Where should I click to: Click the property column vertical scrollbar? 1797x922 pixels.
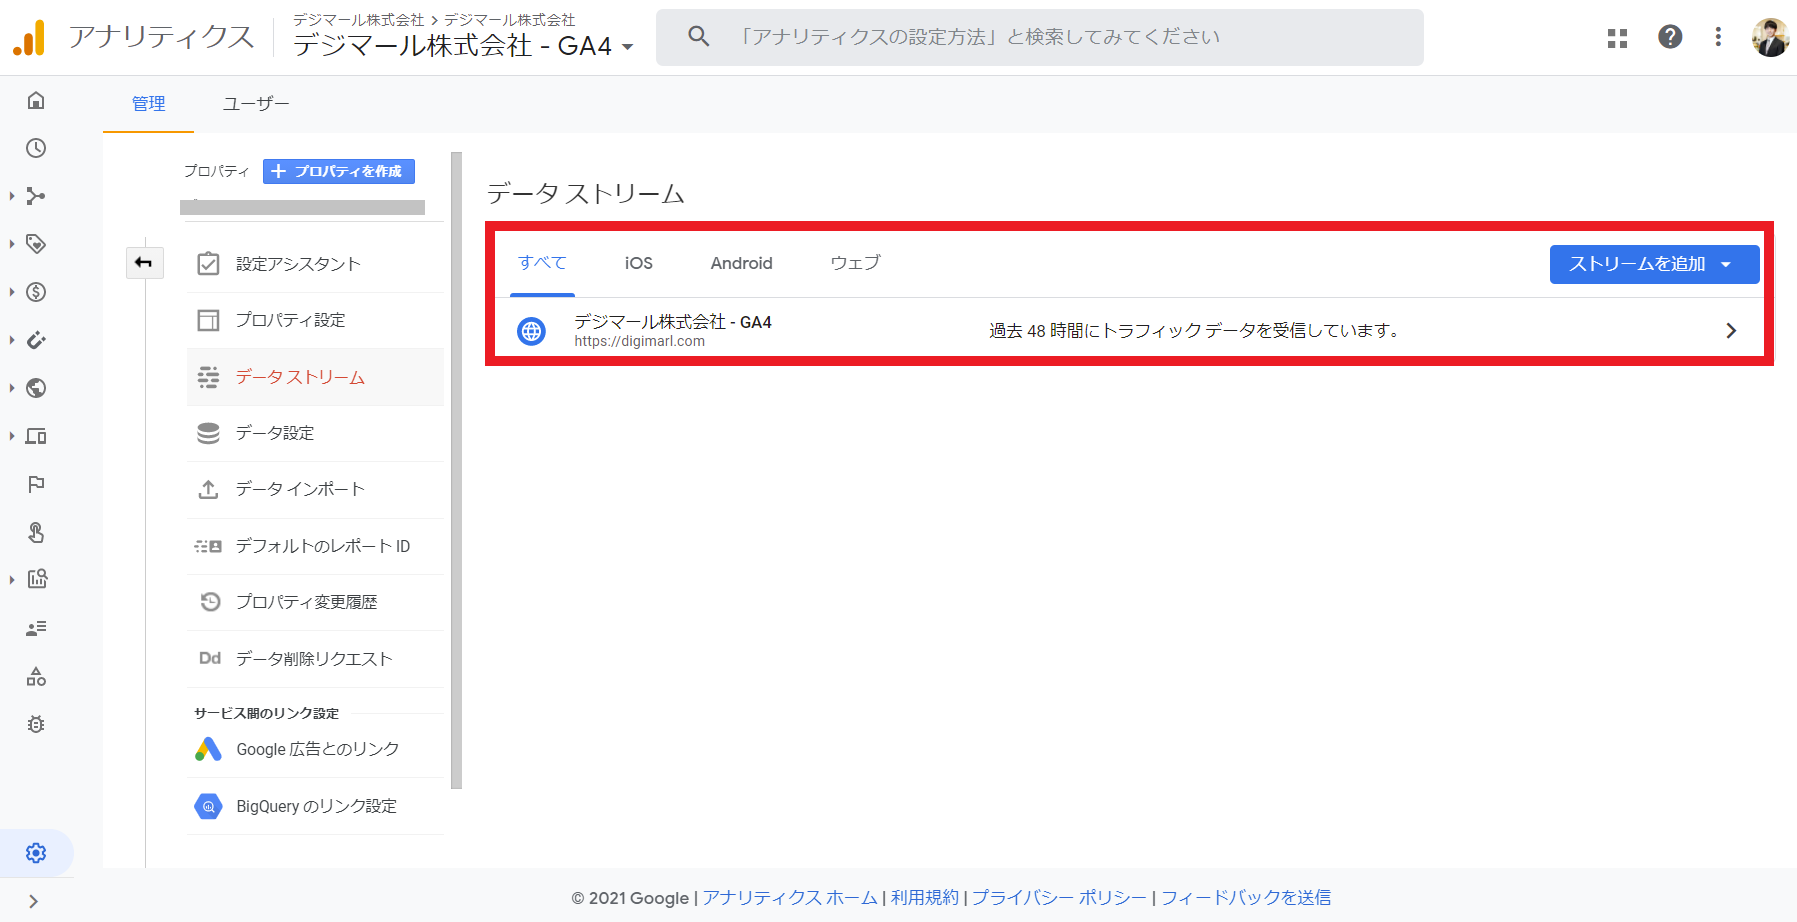(457, 470)
